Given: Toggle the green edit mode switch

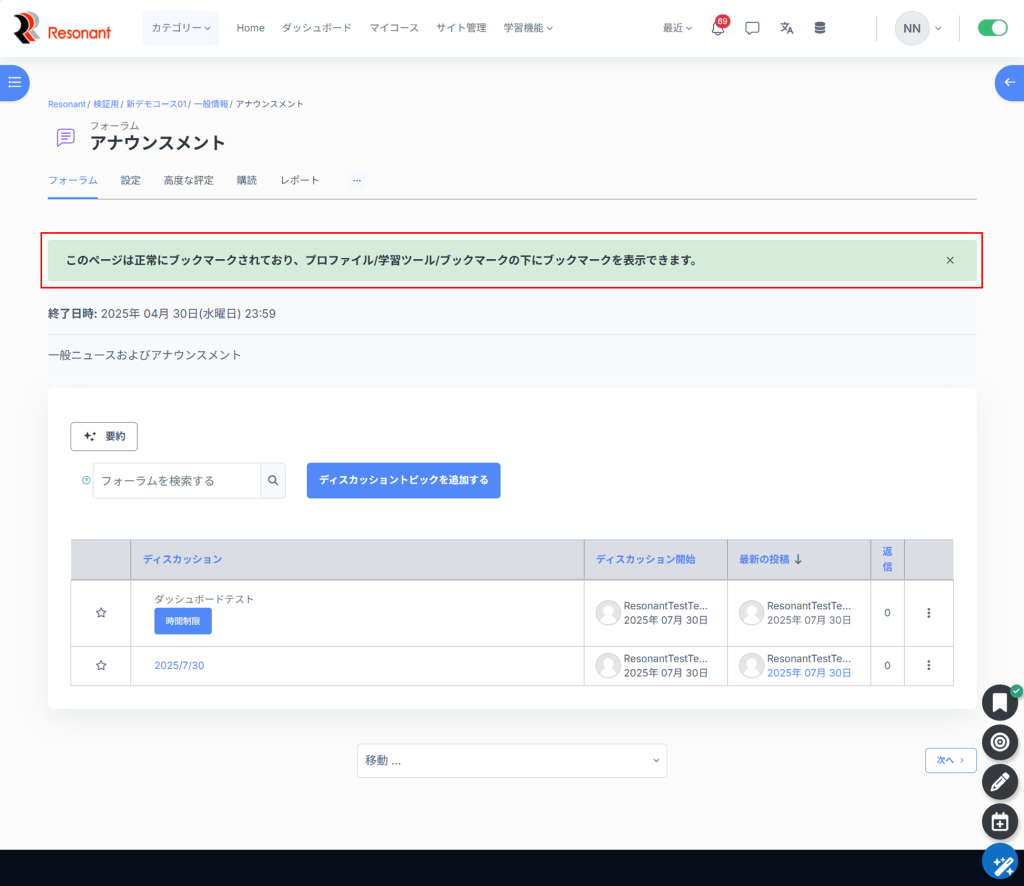Looking at the screenshot, I should point(992,28).
